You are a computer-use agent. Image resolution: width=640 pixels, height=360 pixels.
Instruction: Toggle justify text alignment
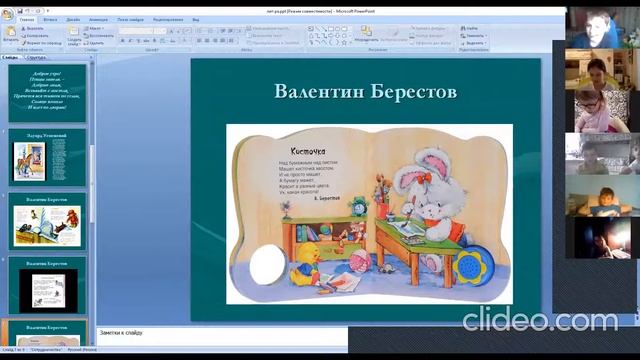pos(223,41)
